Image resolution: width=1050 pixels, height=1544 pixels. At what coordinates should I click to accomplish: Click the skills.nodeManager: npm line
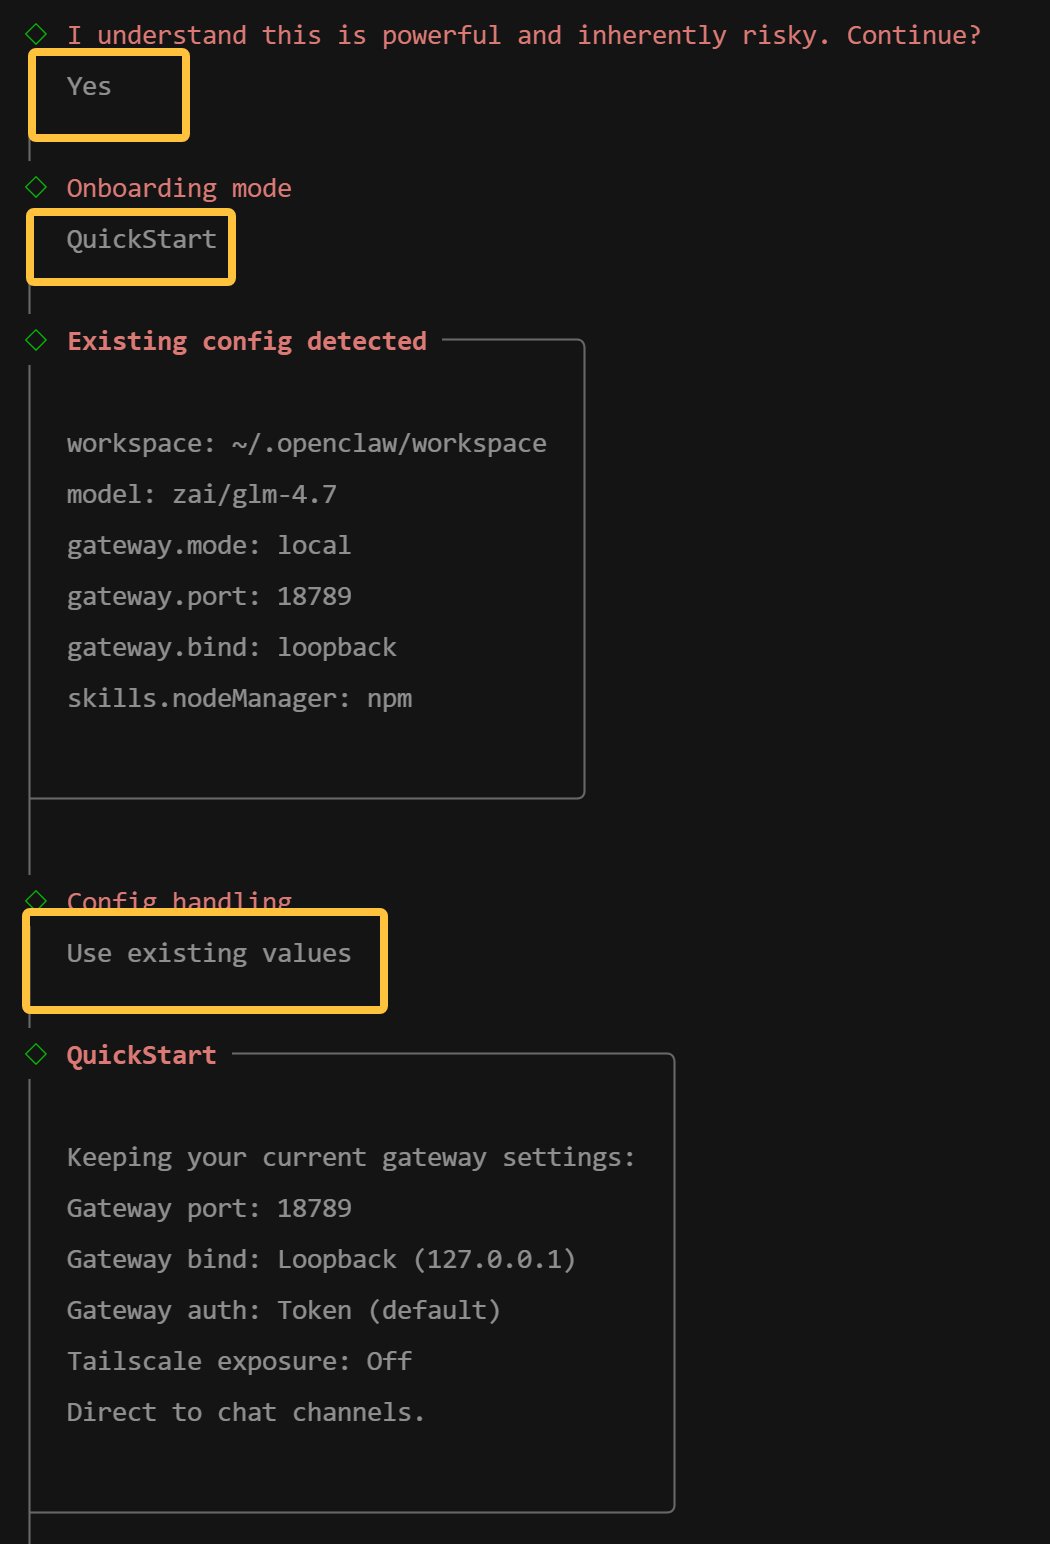click(239, 698)
